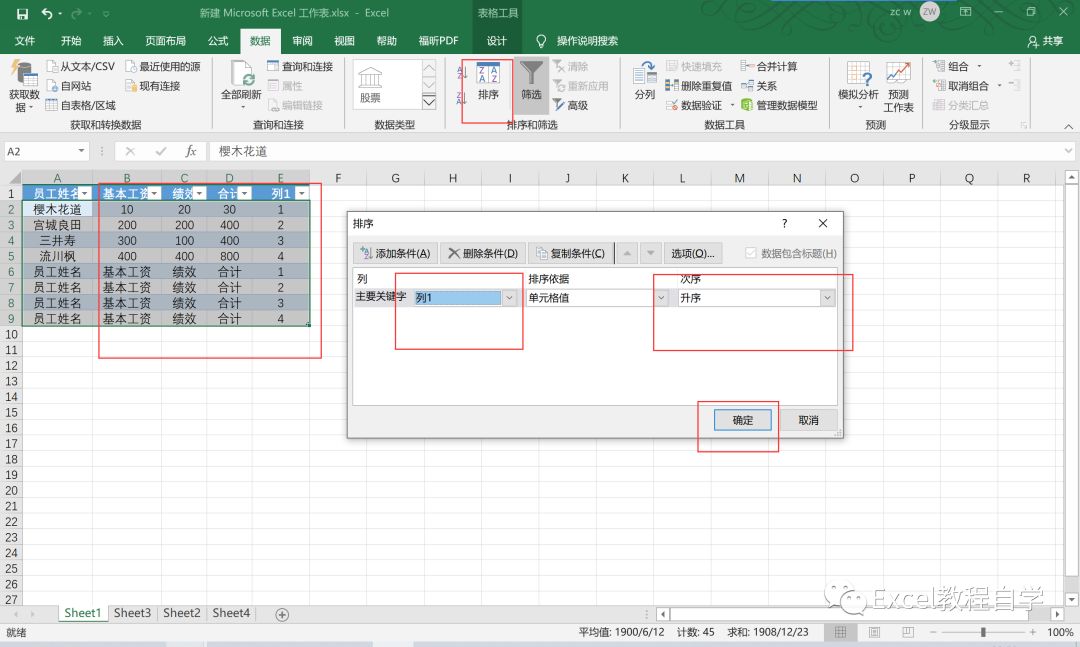This screenshot has width=1080, height=647.
Task: Click the Share (共享) button
Action: pyautogui.click(x=1045, y=41)
